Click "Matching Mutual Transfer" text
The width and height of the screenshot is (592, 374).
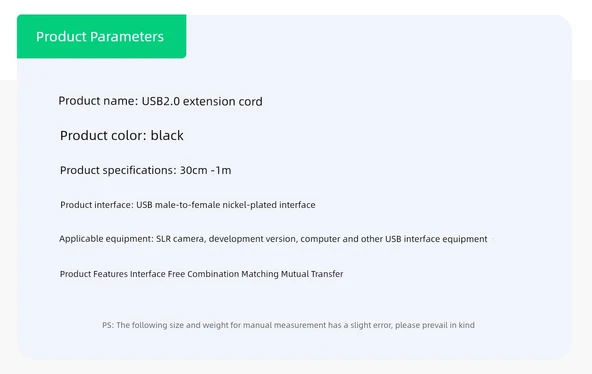click(292, 274)
